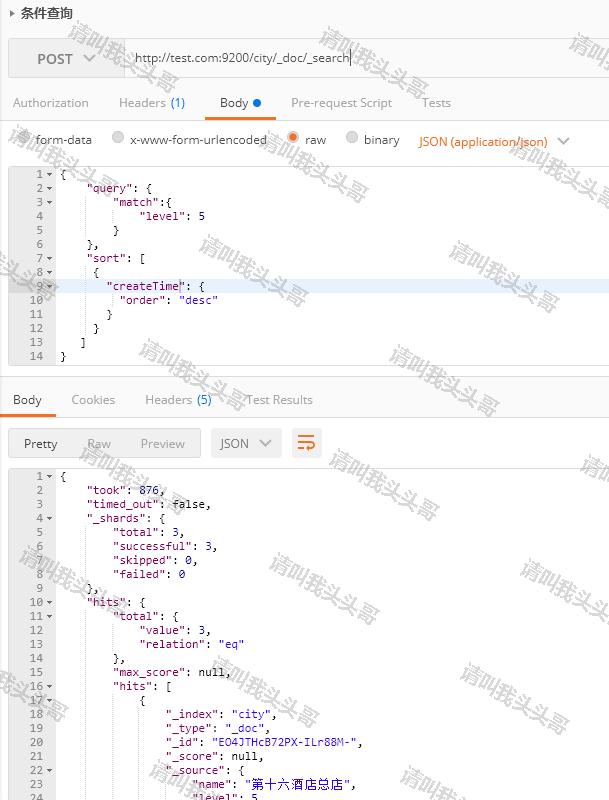
Task: Select the Preview view button
Action: pos(163,444)
